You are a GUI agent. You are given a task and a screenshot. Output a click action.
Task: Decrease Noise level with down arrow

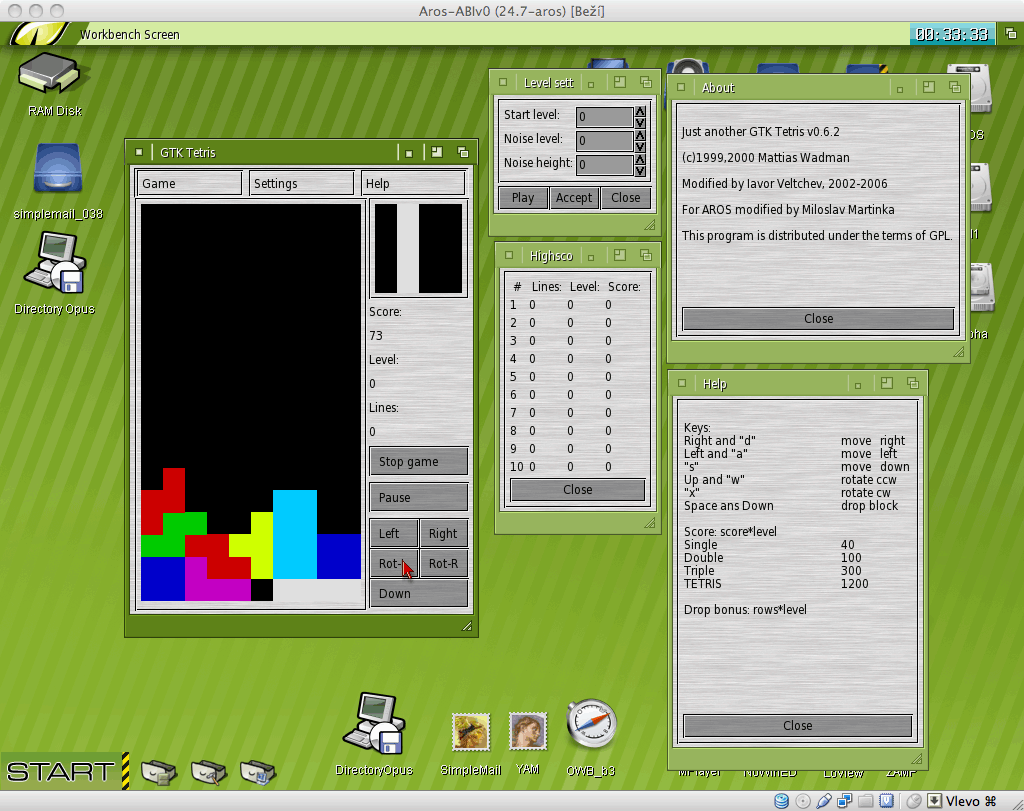tap(641, 146)
